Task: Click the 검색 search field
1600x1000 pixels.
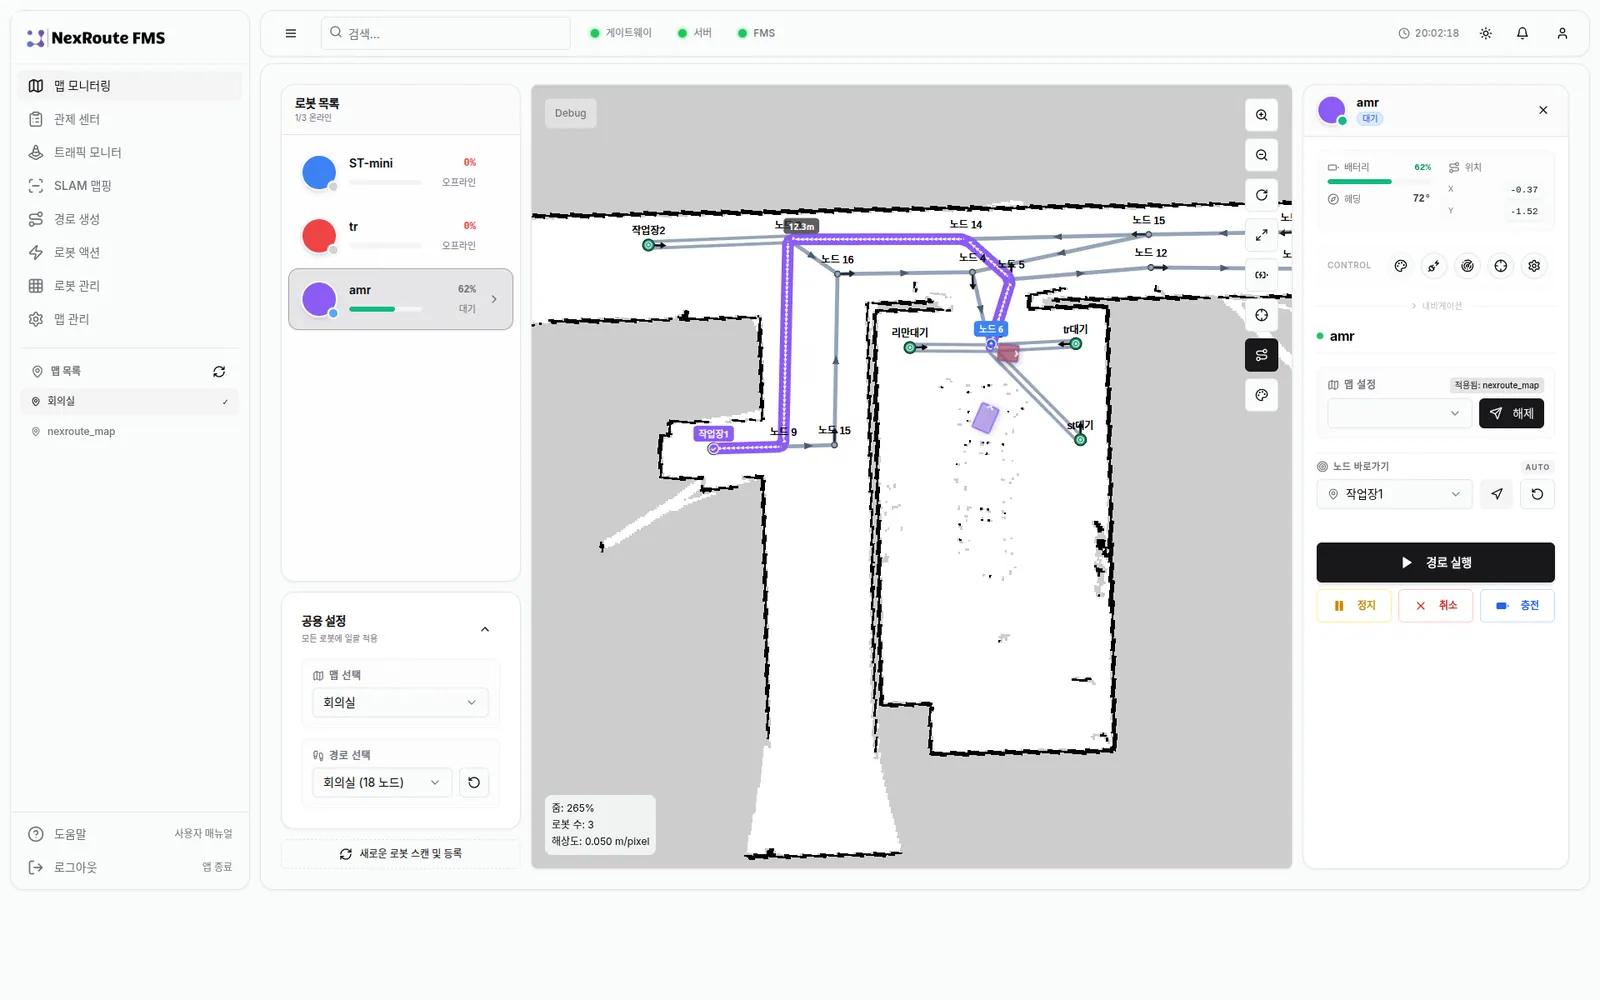Action: (446, 33)
